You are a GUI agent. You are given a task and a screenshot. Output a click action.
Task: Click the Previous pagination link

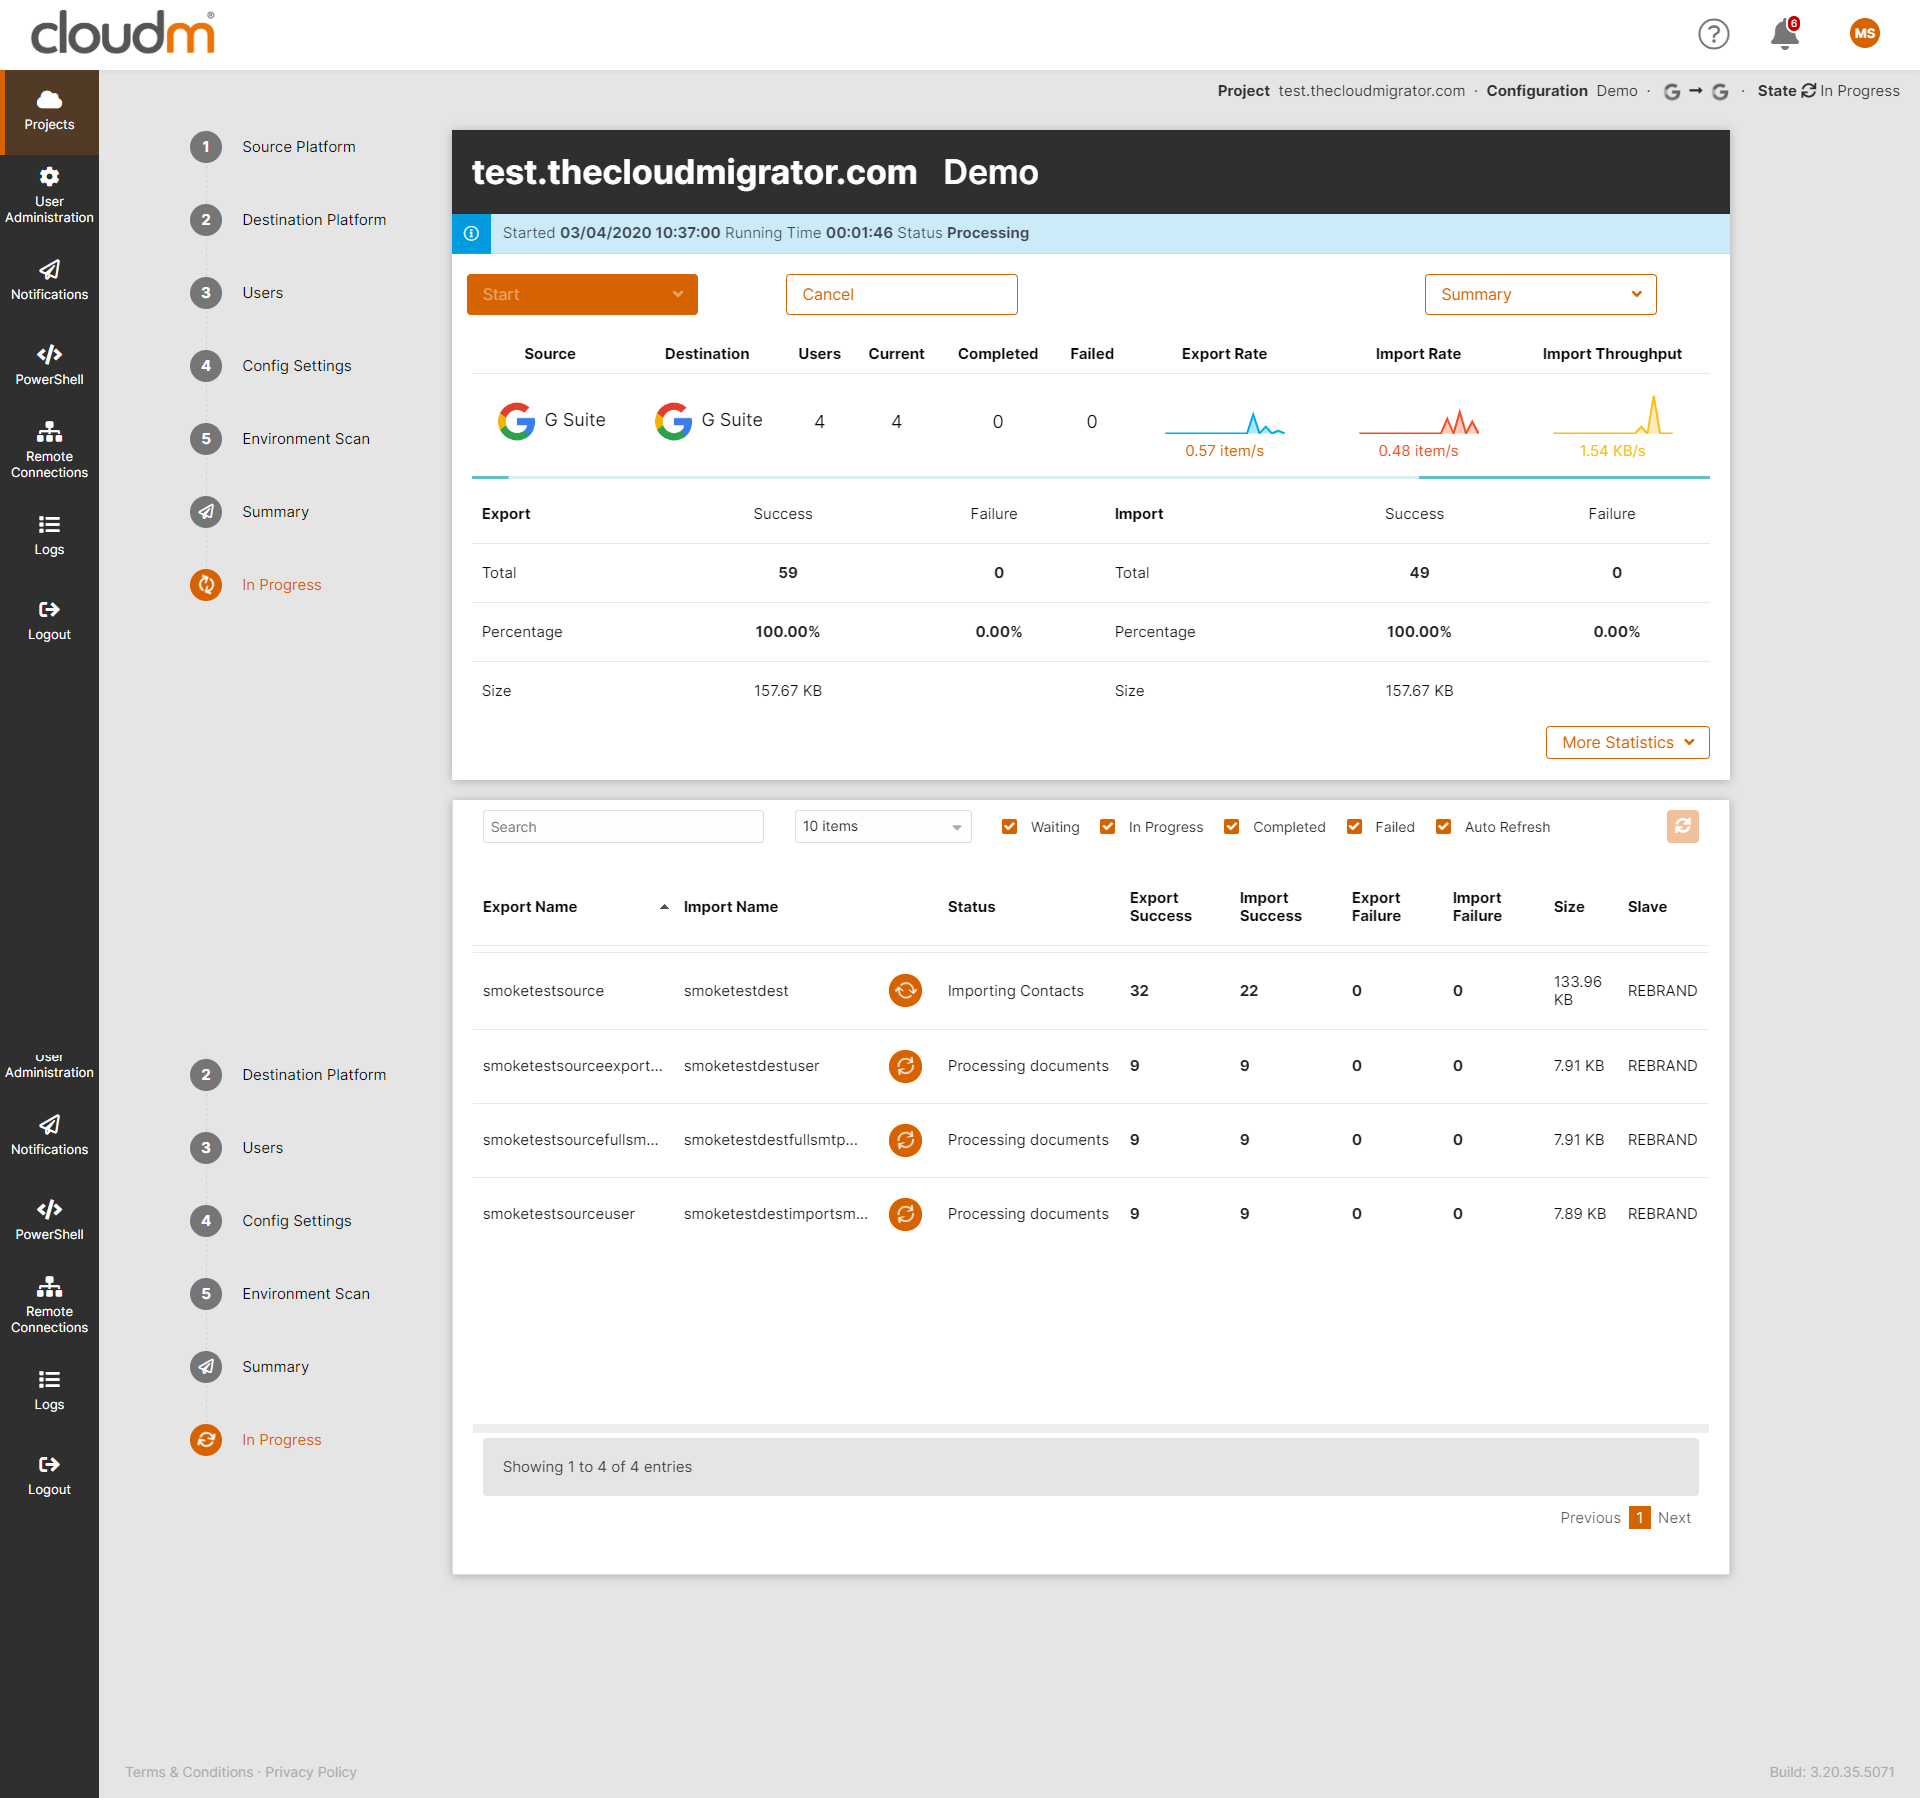tap(1590, 1518)
